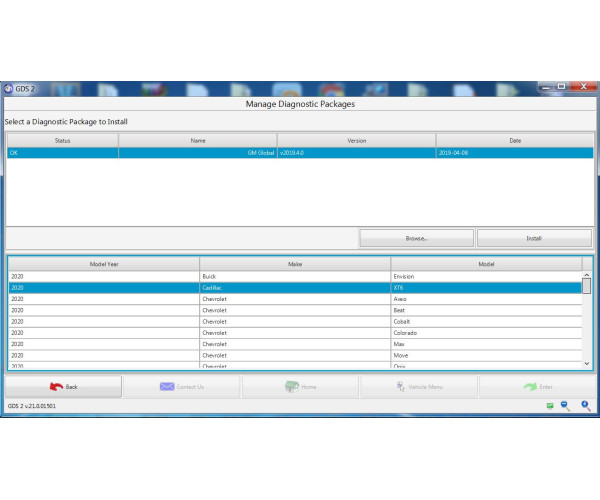Click the zoom in magnifier icon
Viewport: 600px width, 500px height.
585,406
